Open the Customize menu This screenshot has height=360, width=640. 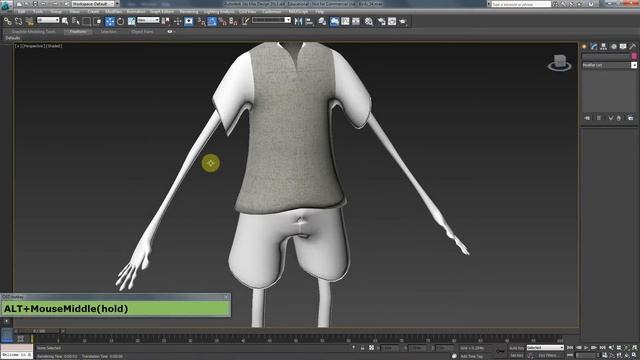[271, 12]
